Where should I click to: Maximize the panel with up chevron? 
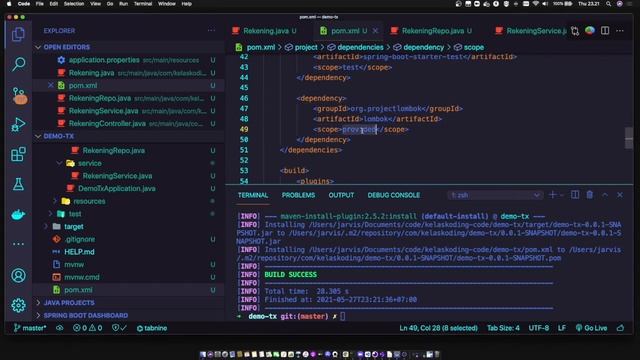[605, 195]
